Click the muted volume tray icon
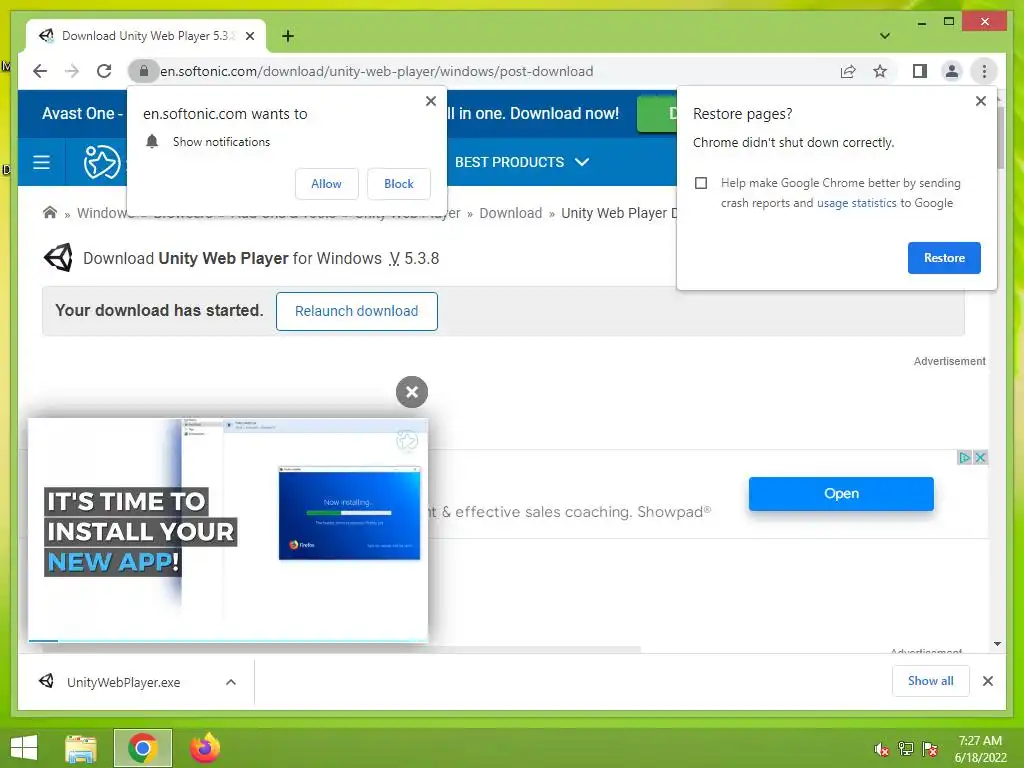The image size is (1024, 768). click(881, 749)
